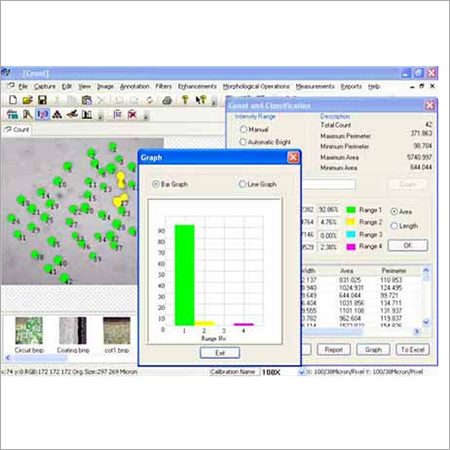
Task: Open the calibration dropdown in the status bar
Action: [301, 372]
